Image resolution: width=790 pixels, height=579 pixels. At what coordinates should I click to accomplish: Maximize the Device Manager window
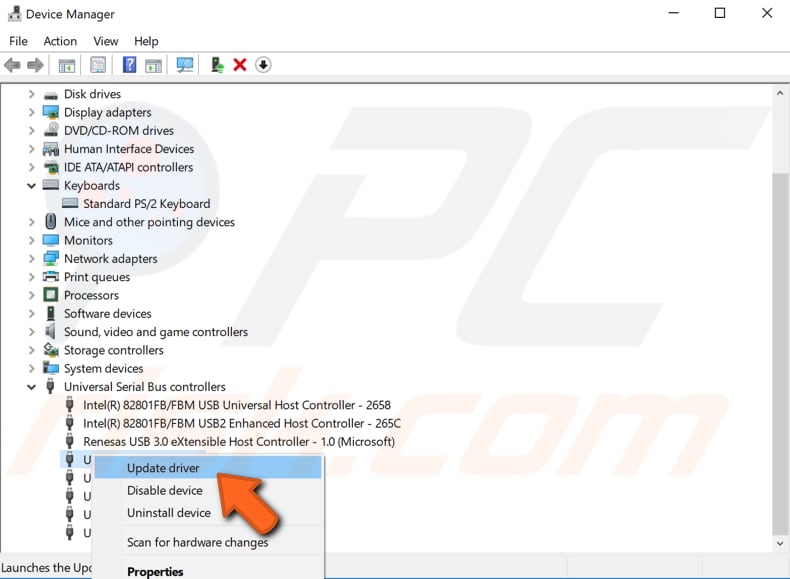coord(720,13)
